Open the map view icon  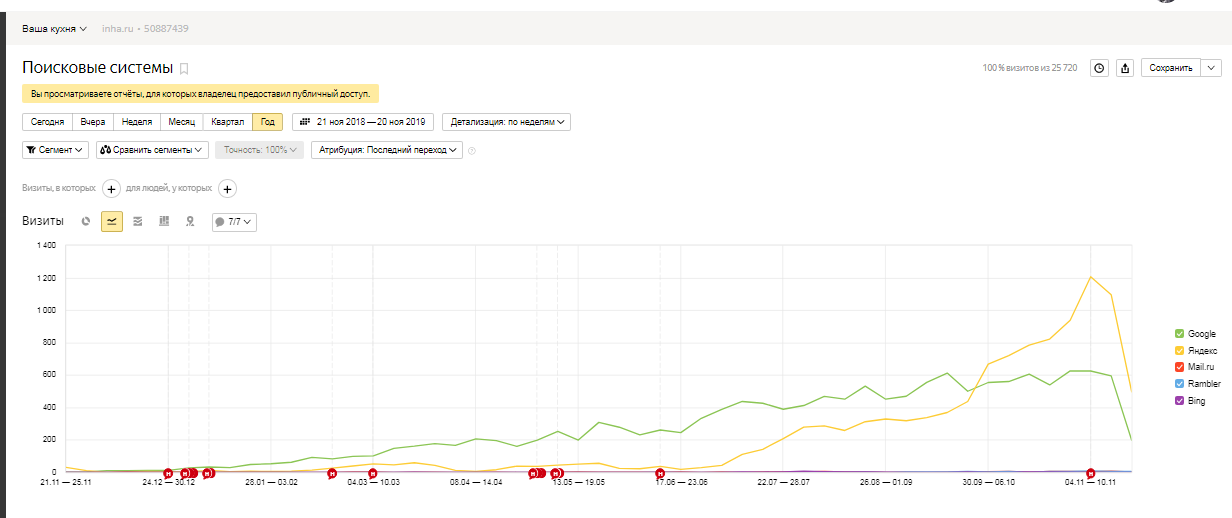pos(190,221)
